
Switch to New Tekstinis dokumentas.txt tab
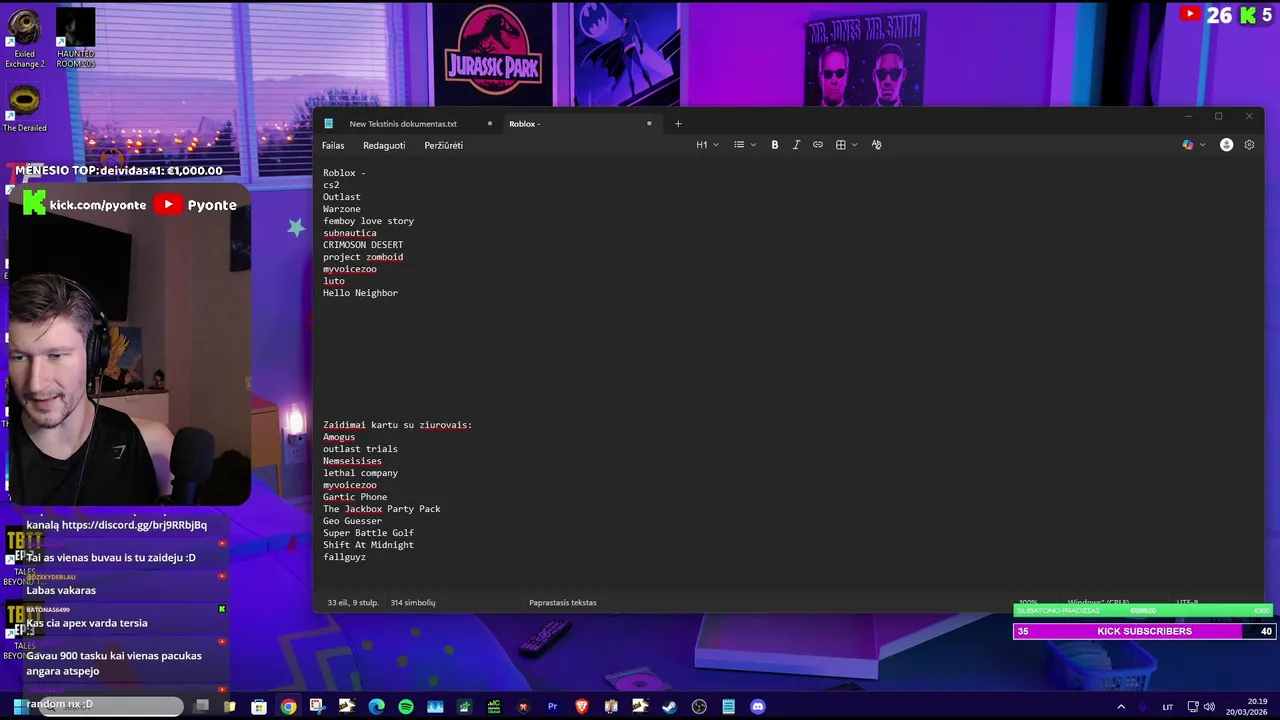[x=403, y=124]
